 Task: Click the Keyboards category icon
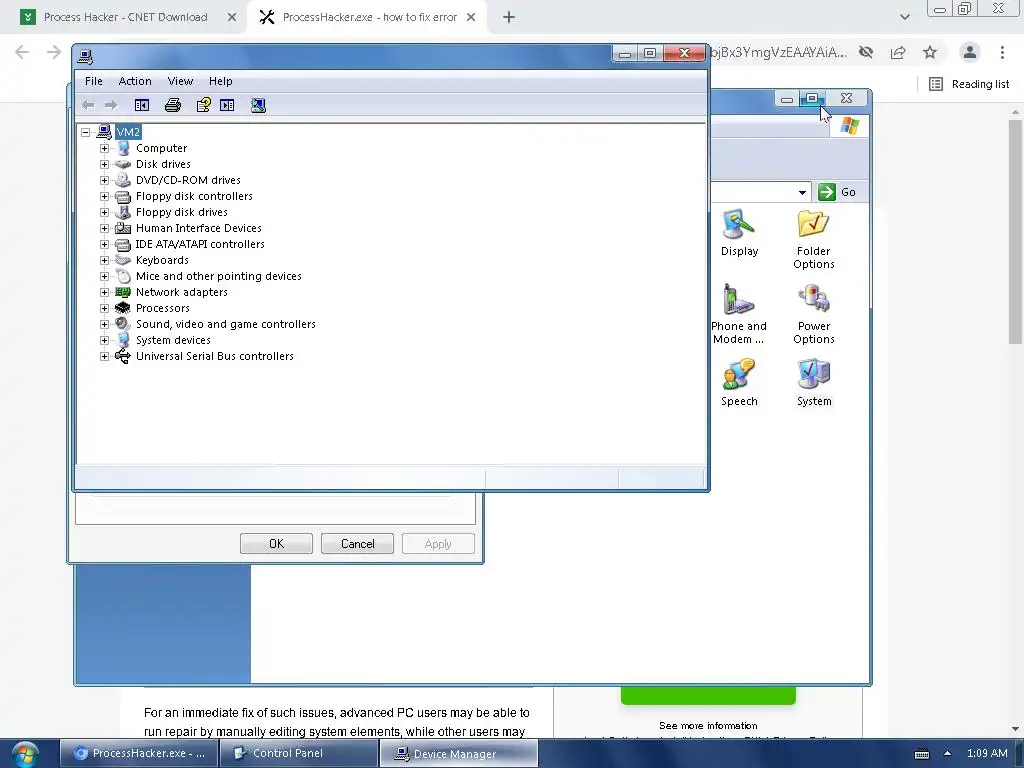coord(123,260)
